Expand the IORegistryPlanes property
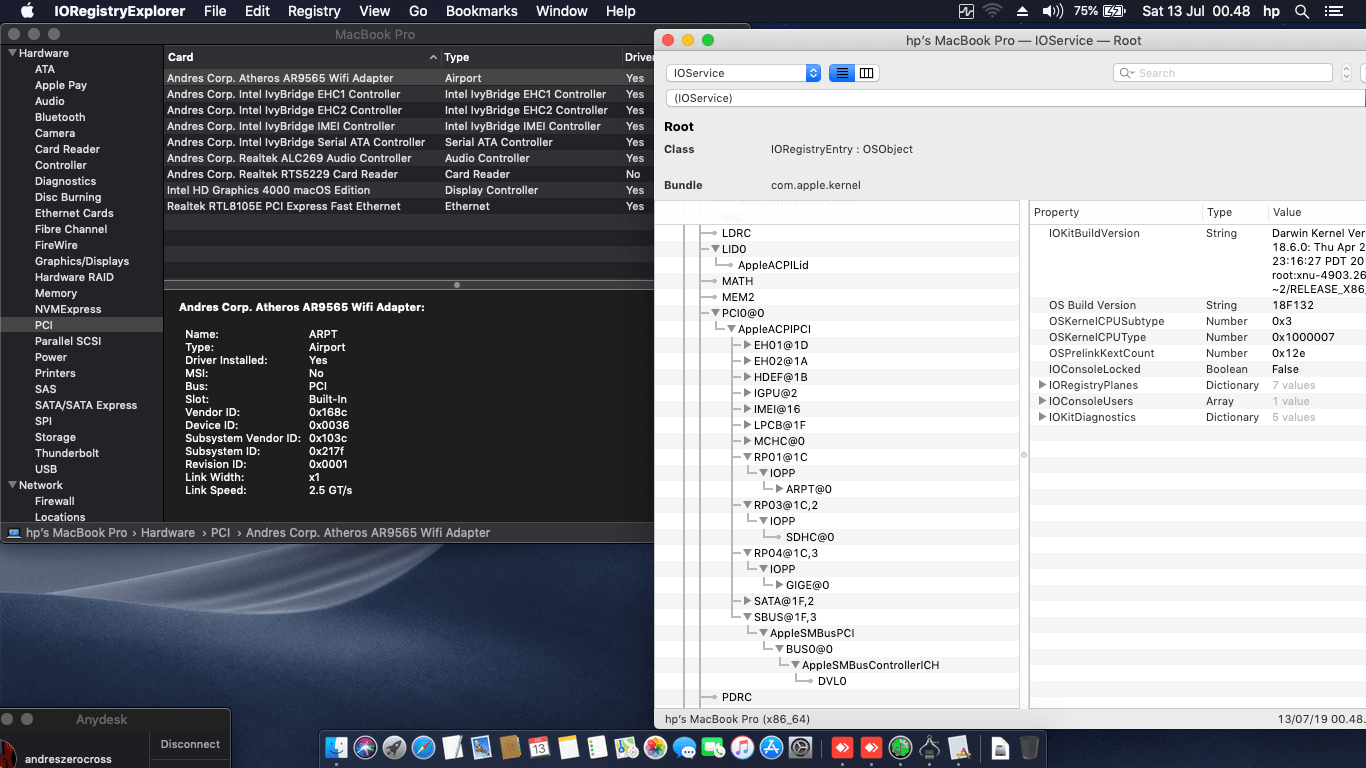1366x768 pixels. tap(1042, 385)
